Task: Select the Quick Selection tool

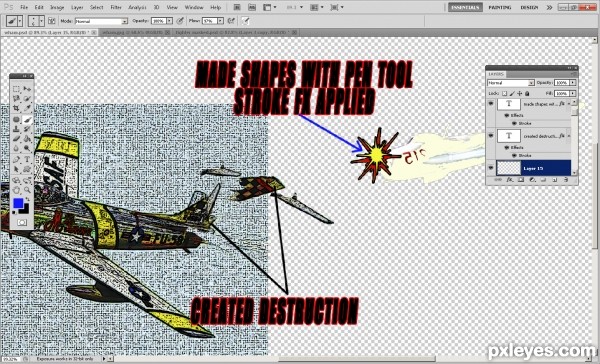Action: pos(27,98)
